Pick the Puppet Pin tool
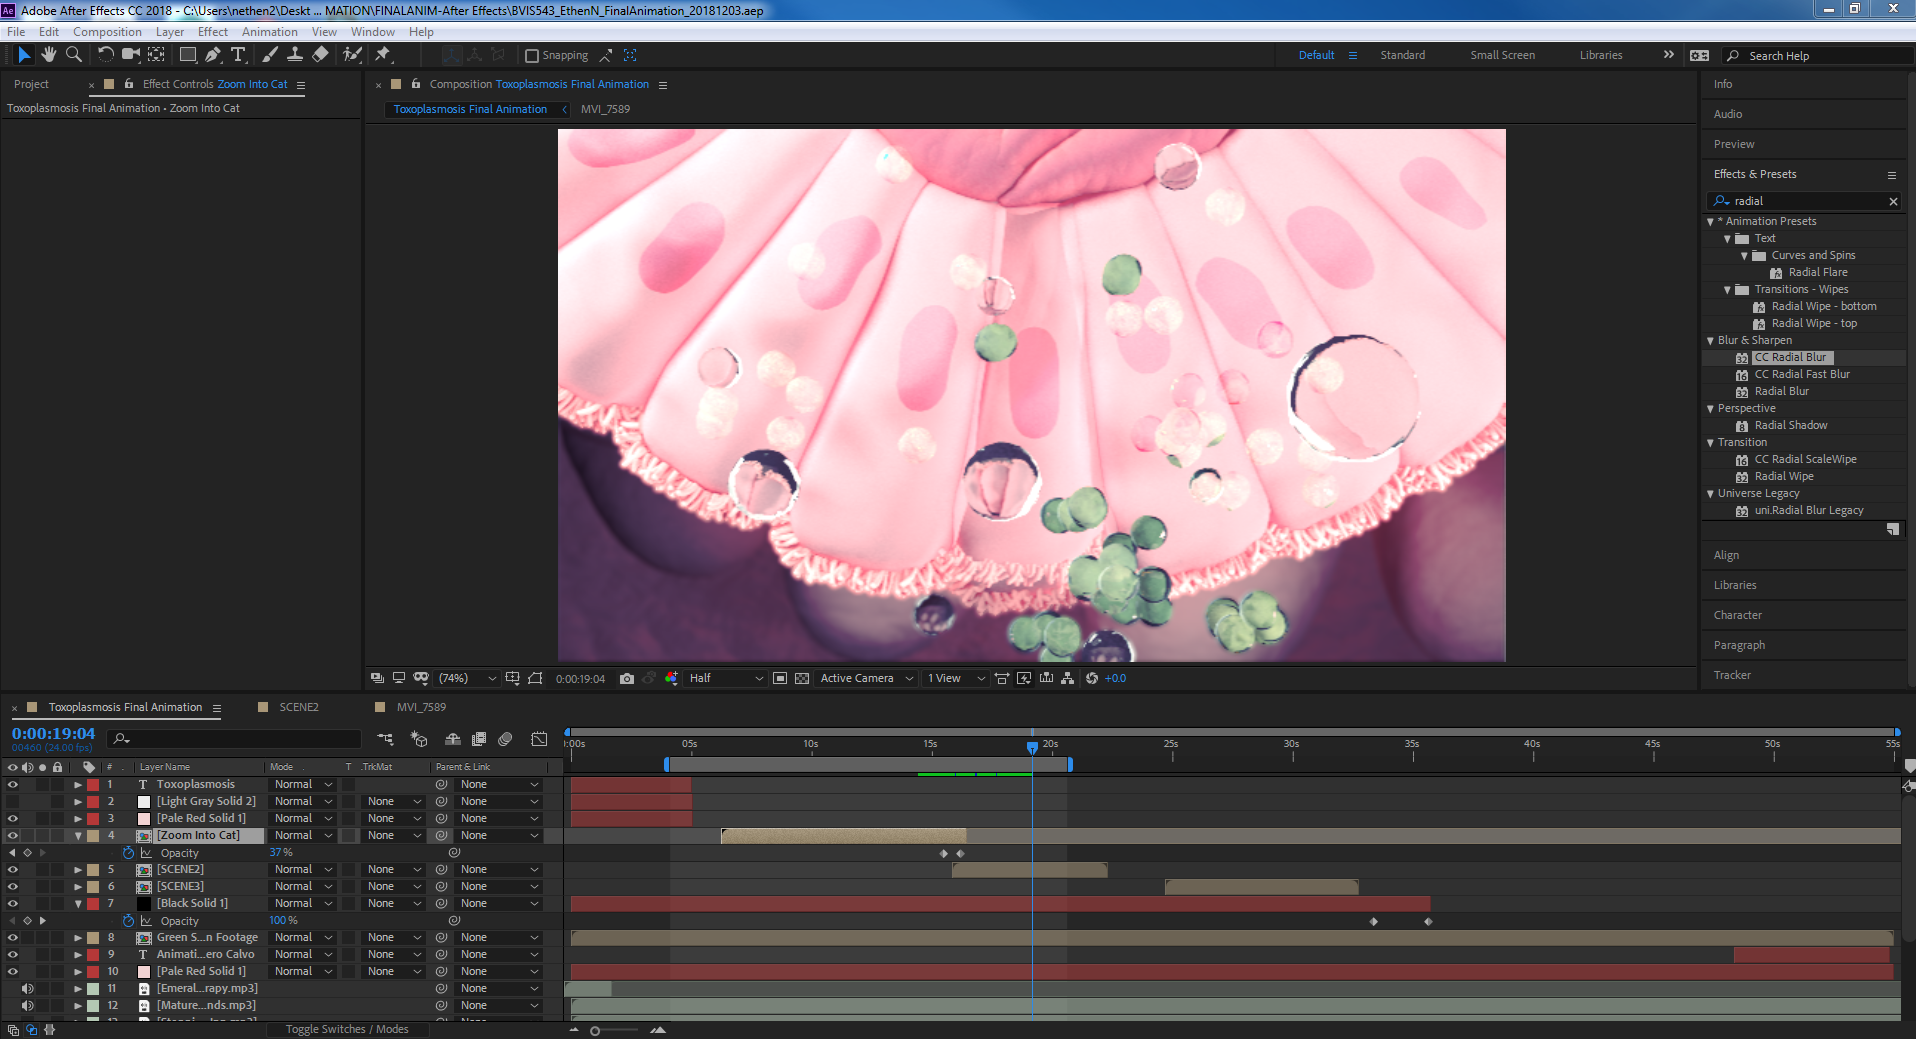 point(383,55)
